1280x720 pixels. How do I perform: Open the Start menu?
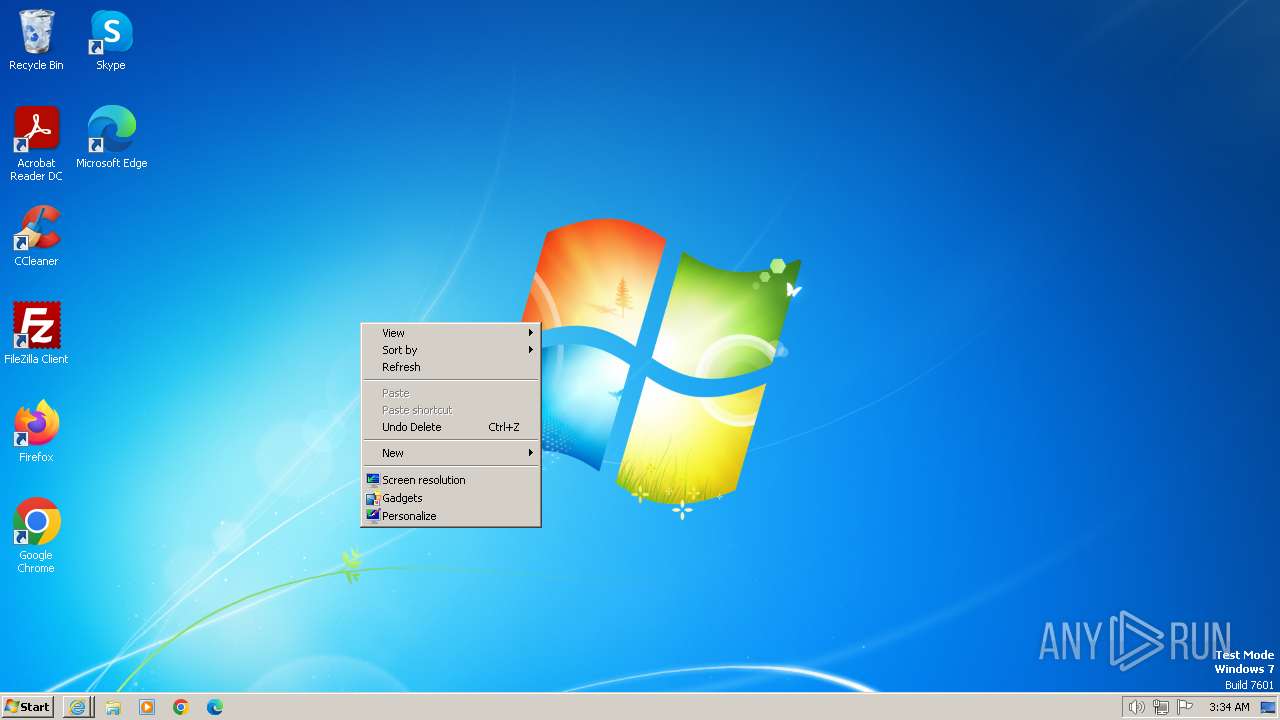28,707
